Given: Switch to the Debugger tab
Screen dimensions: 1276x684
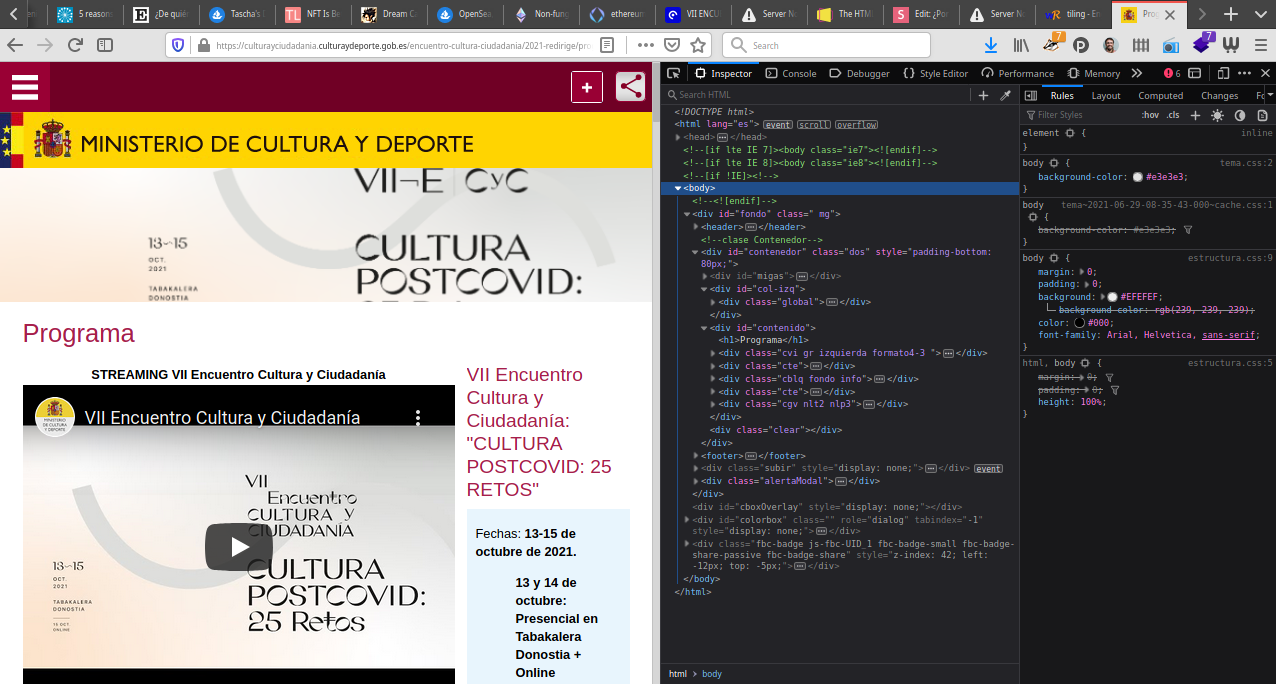Looking at the screenshot, I should click(x=859, y=73).
